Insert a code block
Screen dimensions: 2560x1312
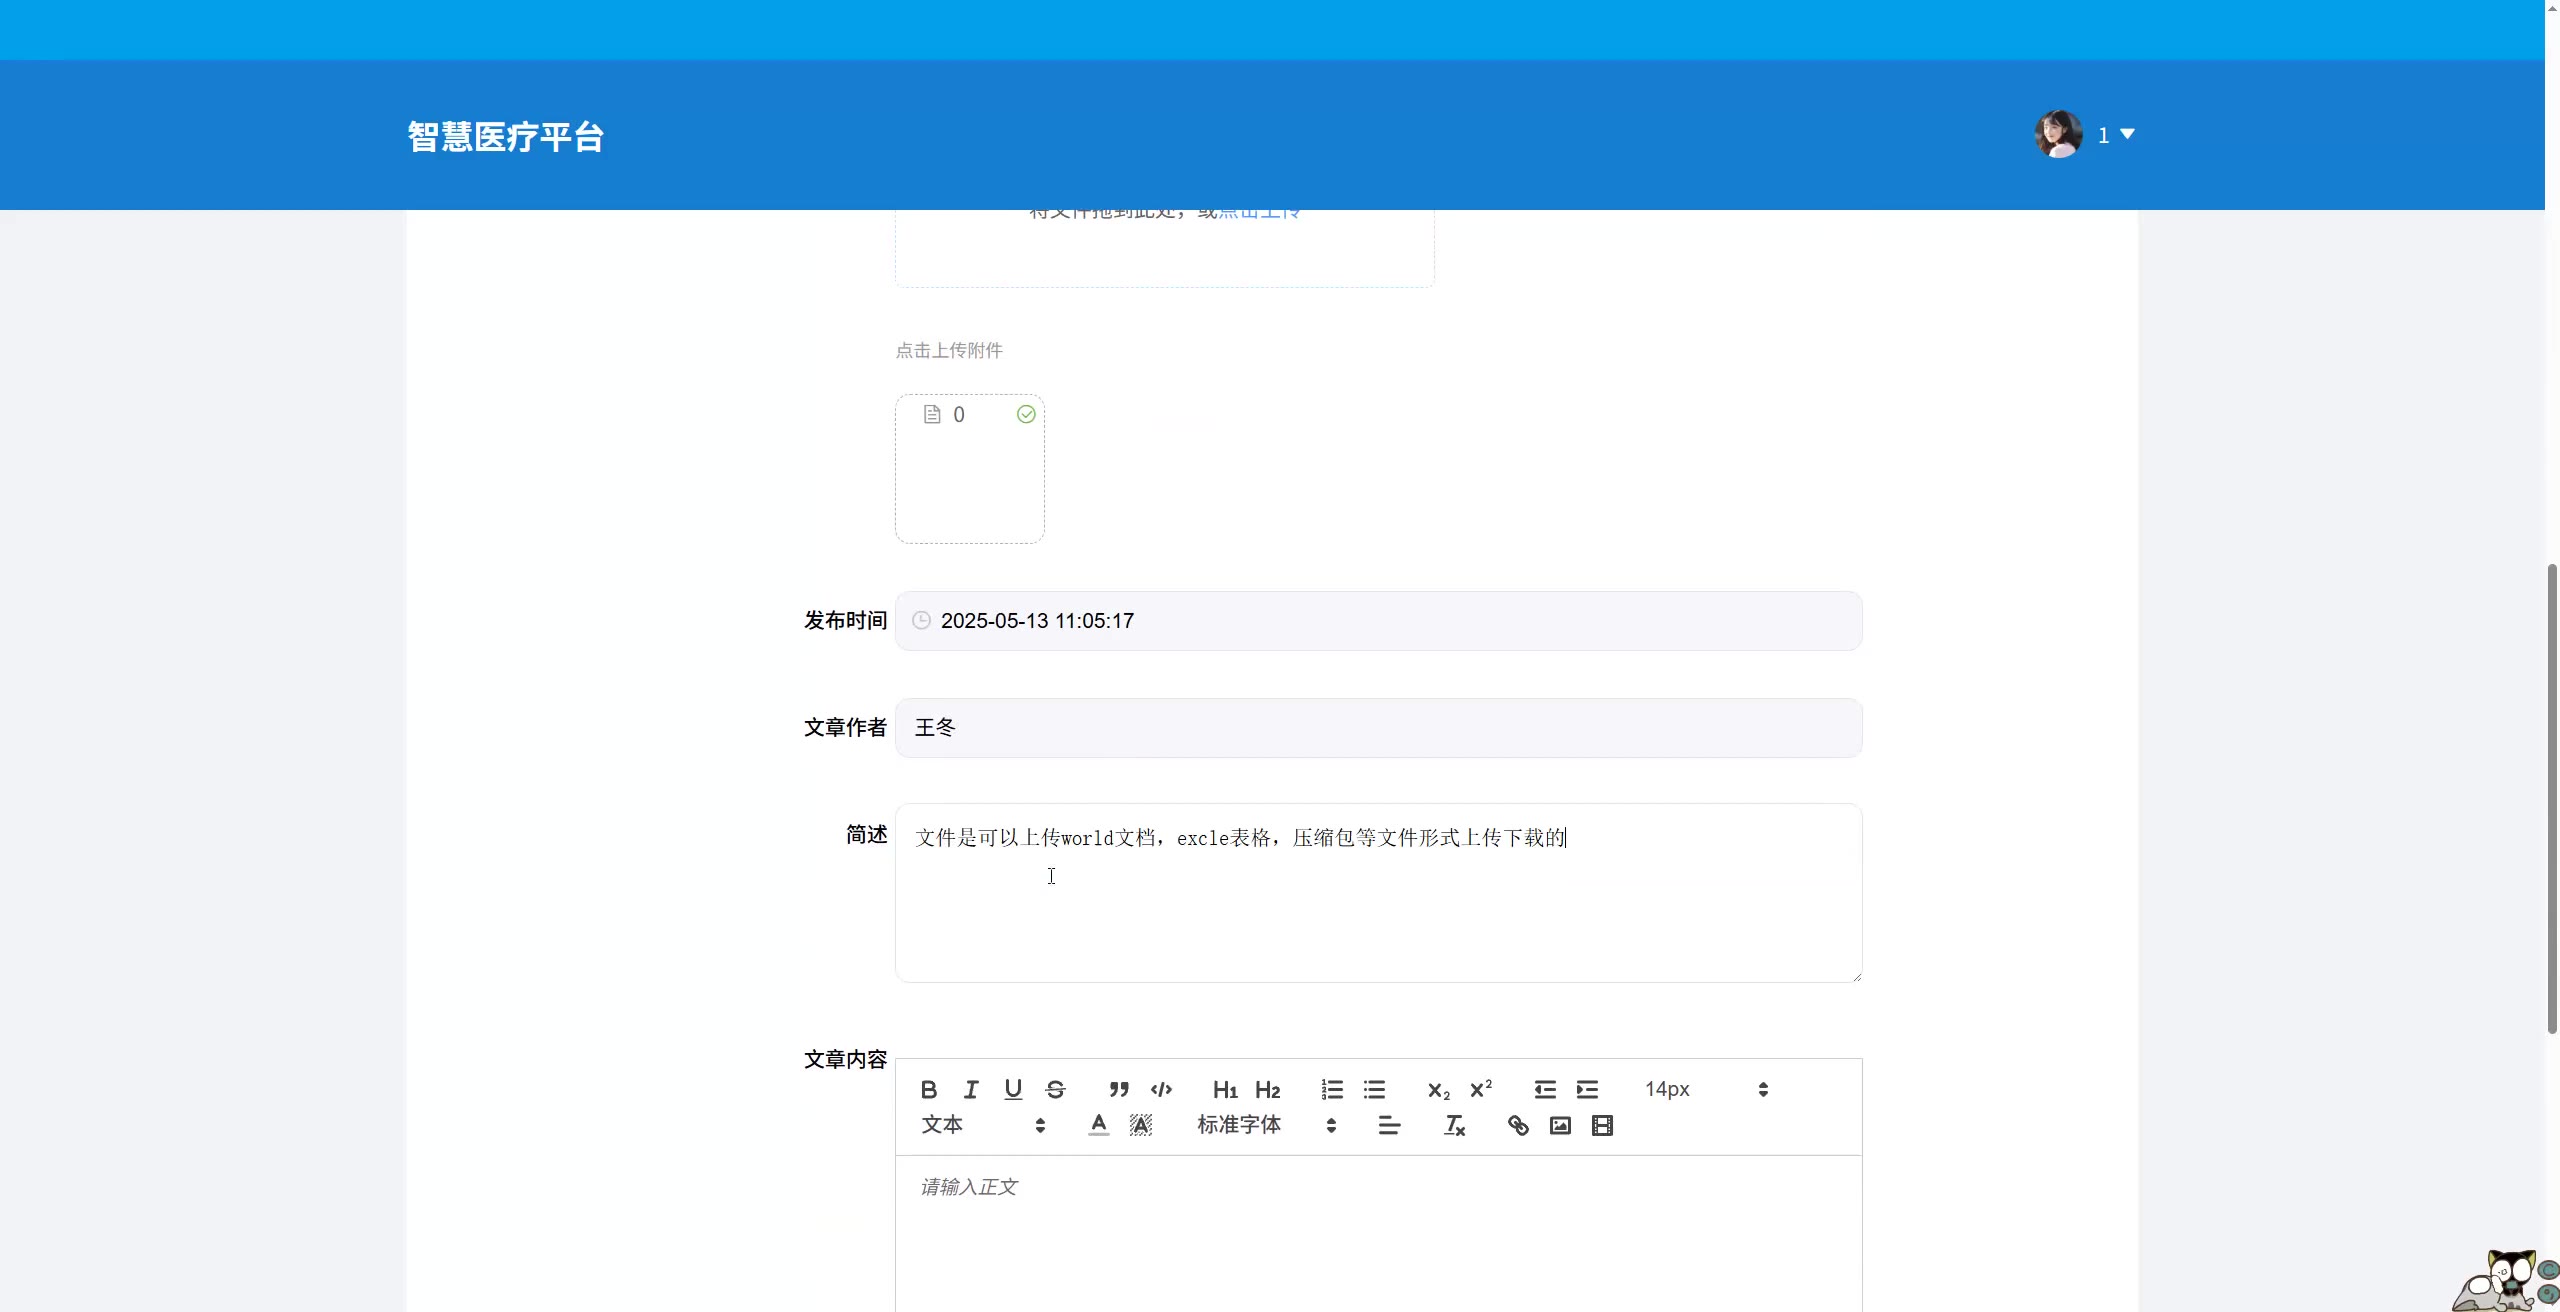[1161, 1089]
